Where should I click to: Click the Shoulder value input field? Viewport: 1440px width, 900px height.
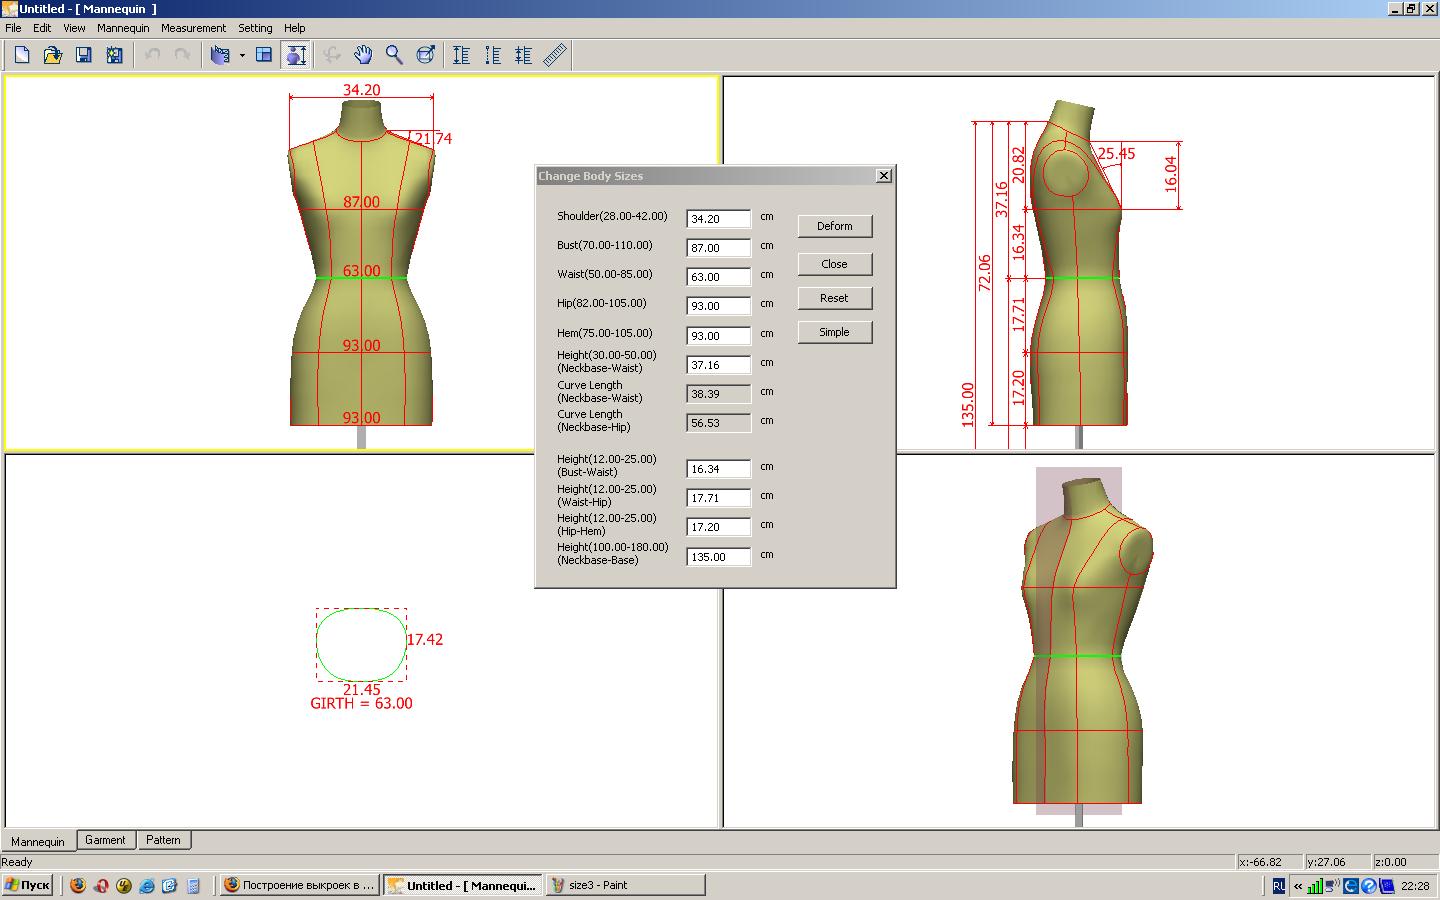click(x=718, y=219)
